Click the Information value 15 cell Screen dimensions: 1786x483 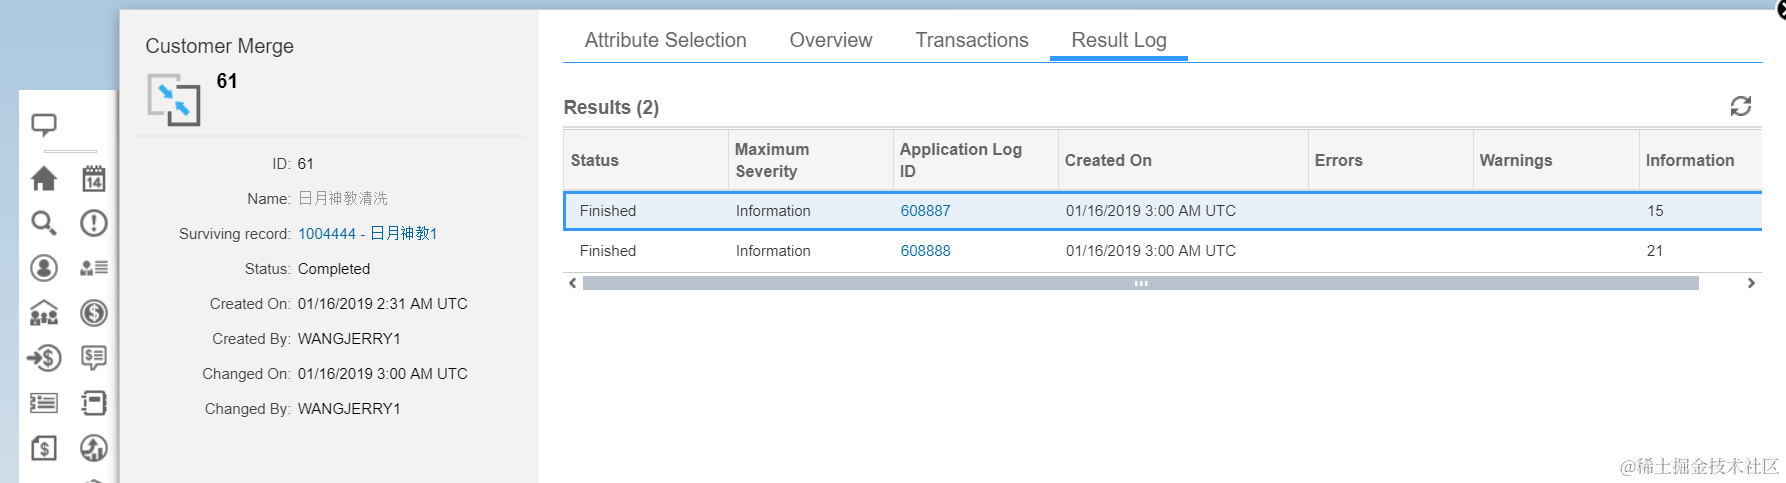click(1655, 211)
